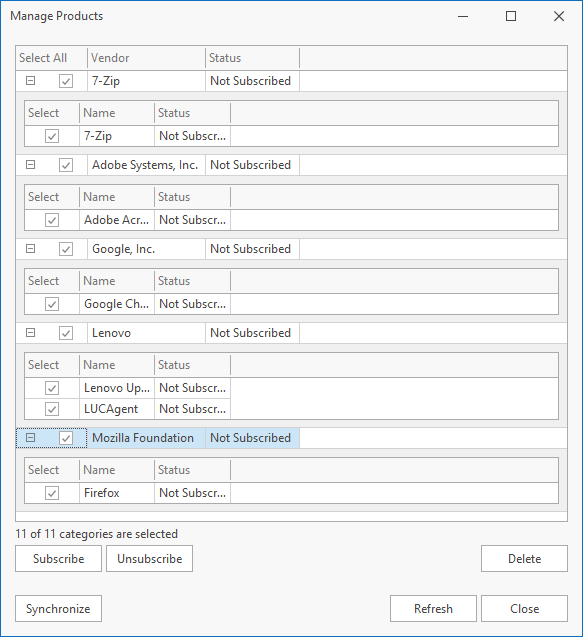Click the Name column header above Firefox
The width and height of the screenshot is (583, 637).
(117, 470)
